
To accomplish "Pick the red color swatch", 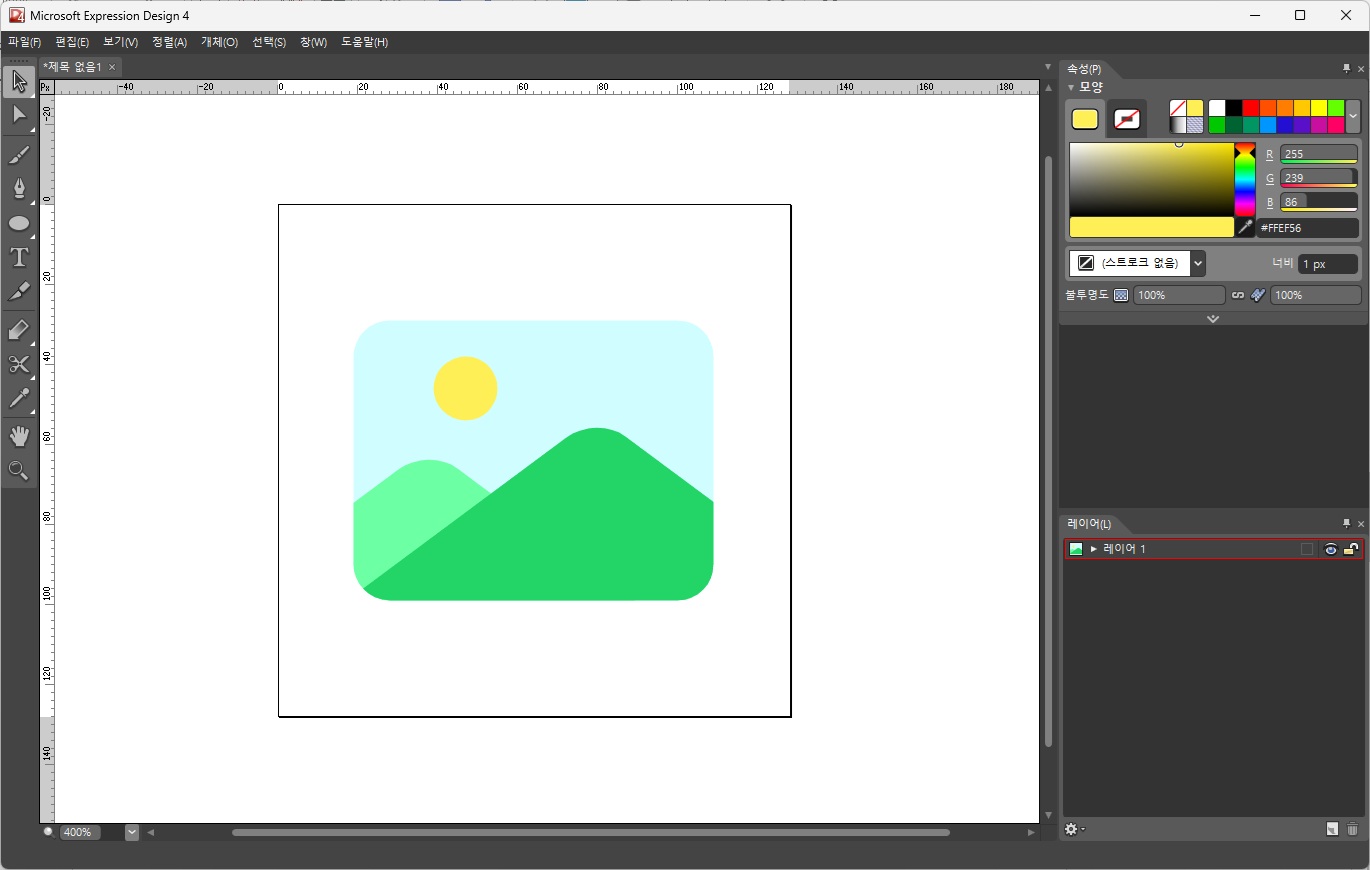I will coord(1251,108).
